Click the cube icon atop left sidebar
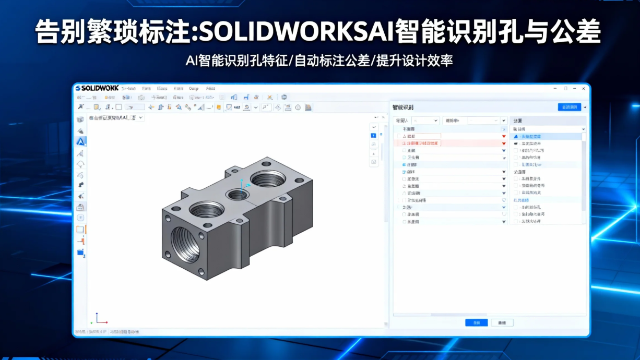 tap(80, 120)
